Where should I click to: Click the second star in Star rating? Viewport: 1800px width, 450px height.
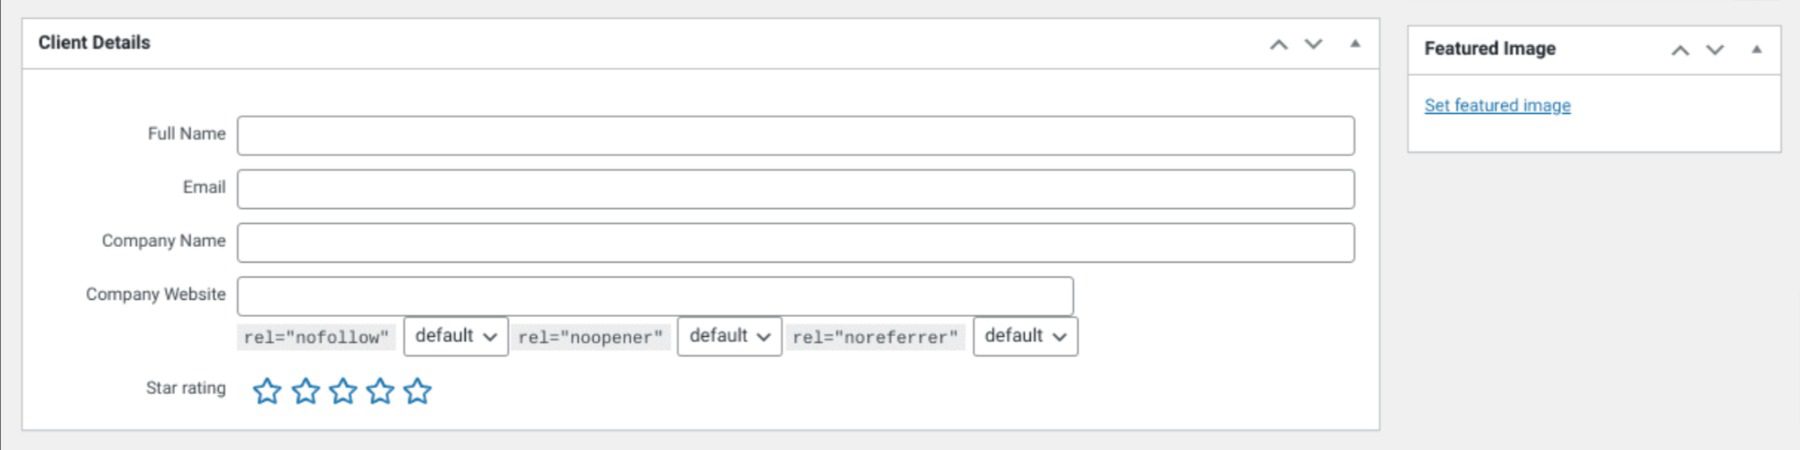pos(305,391)
